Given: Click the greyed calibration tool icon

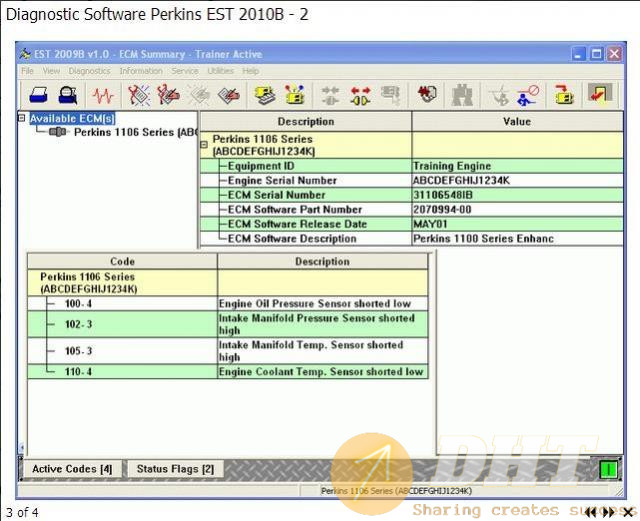Looking at the screenshot, I should click(500, 96).
